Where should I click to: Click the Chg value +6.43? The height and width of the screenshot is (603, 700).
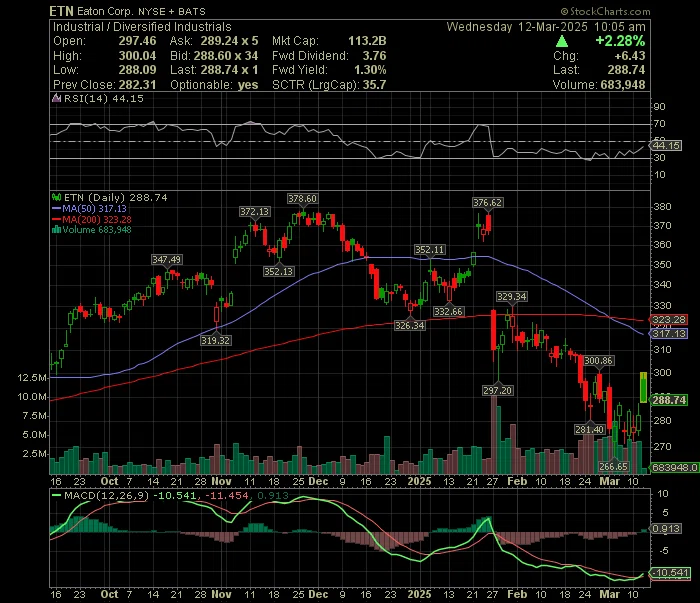pyautogui.click(x=630, y=56)
